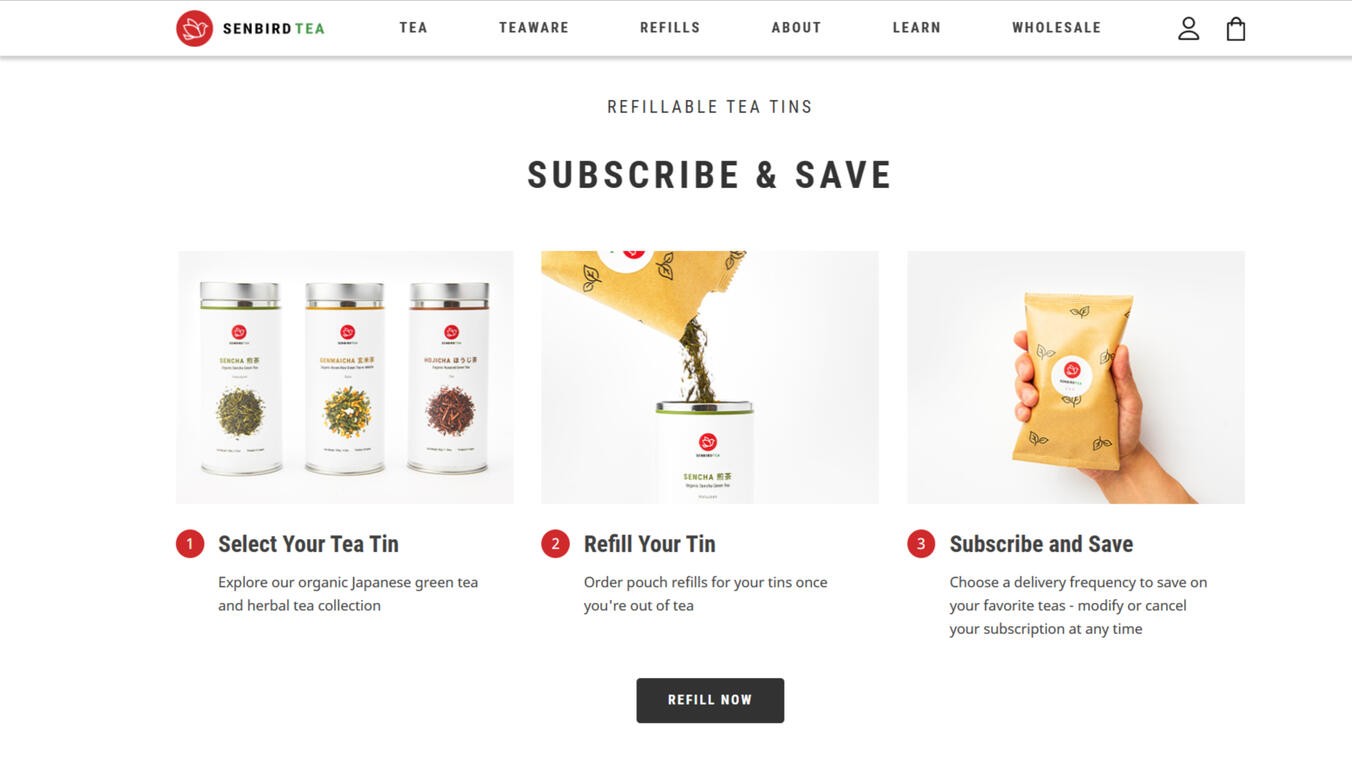Viewport: 1352px width, 765px height.
Task: Click the Refill Your Tin heading
Action: 650,544
